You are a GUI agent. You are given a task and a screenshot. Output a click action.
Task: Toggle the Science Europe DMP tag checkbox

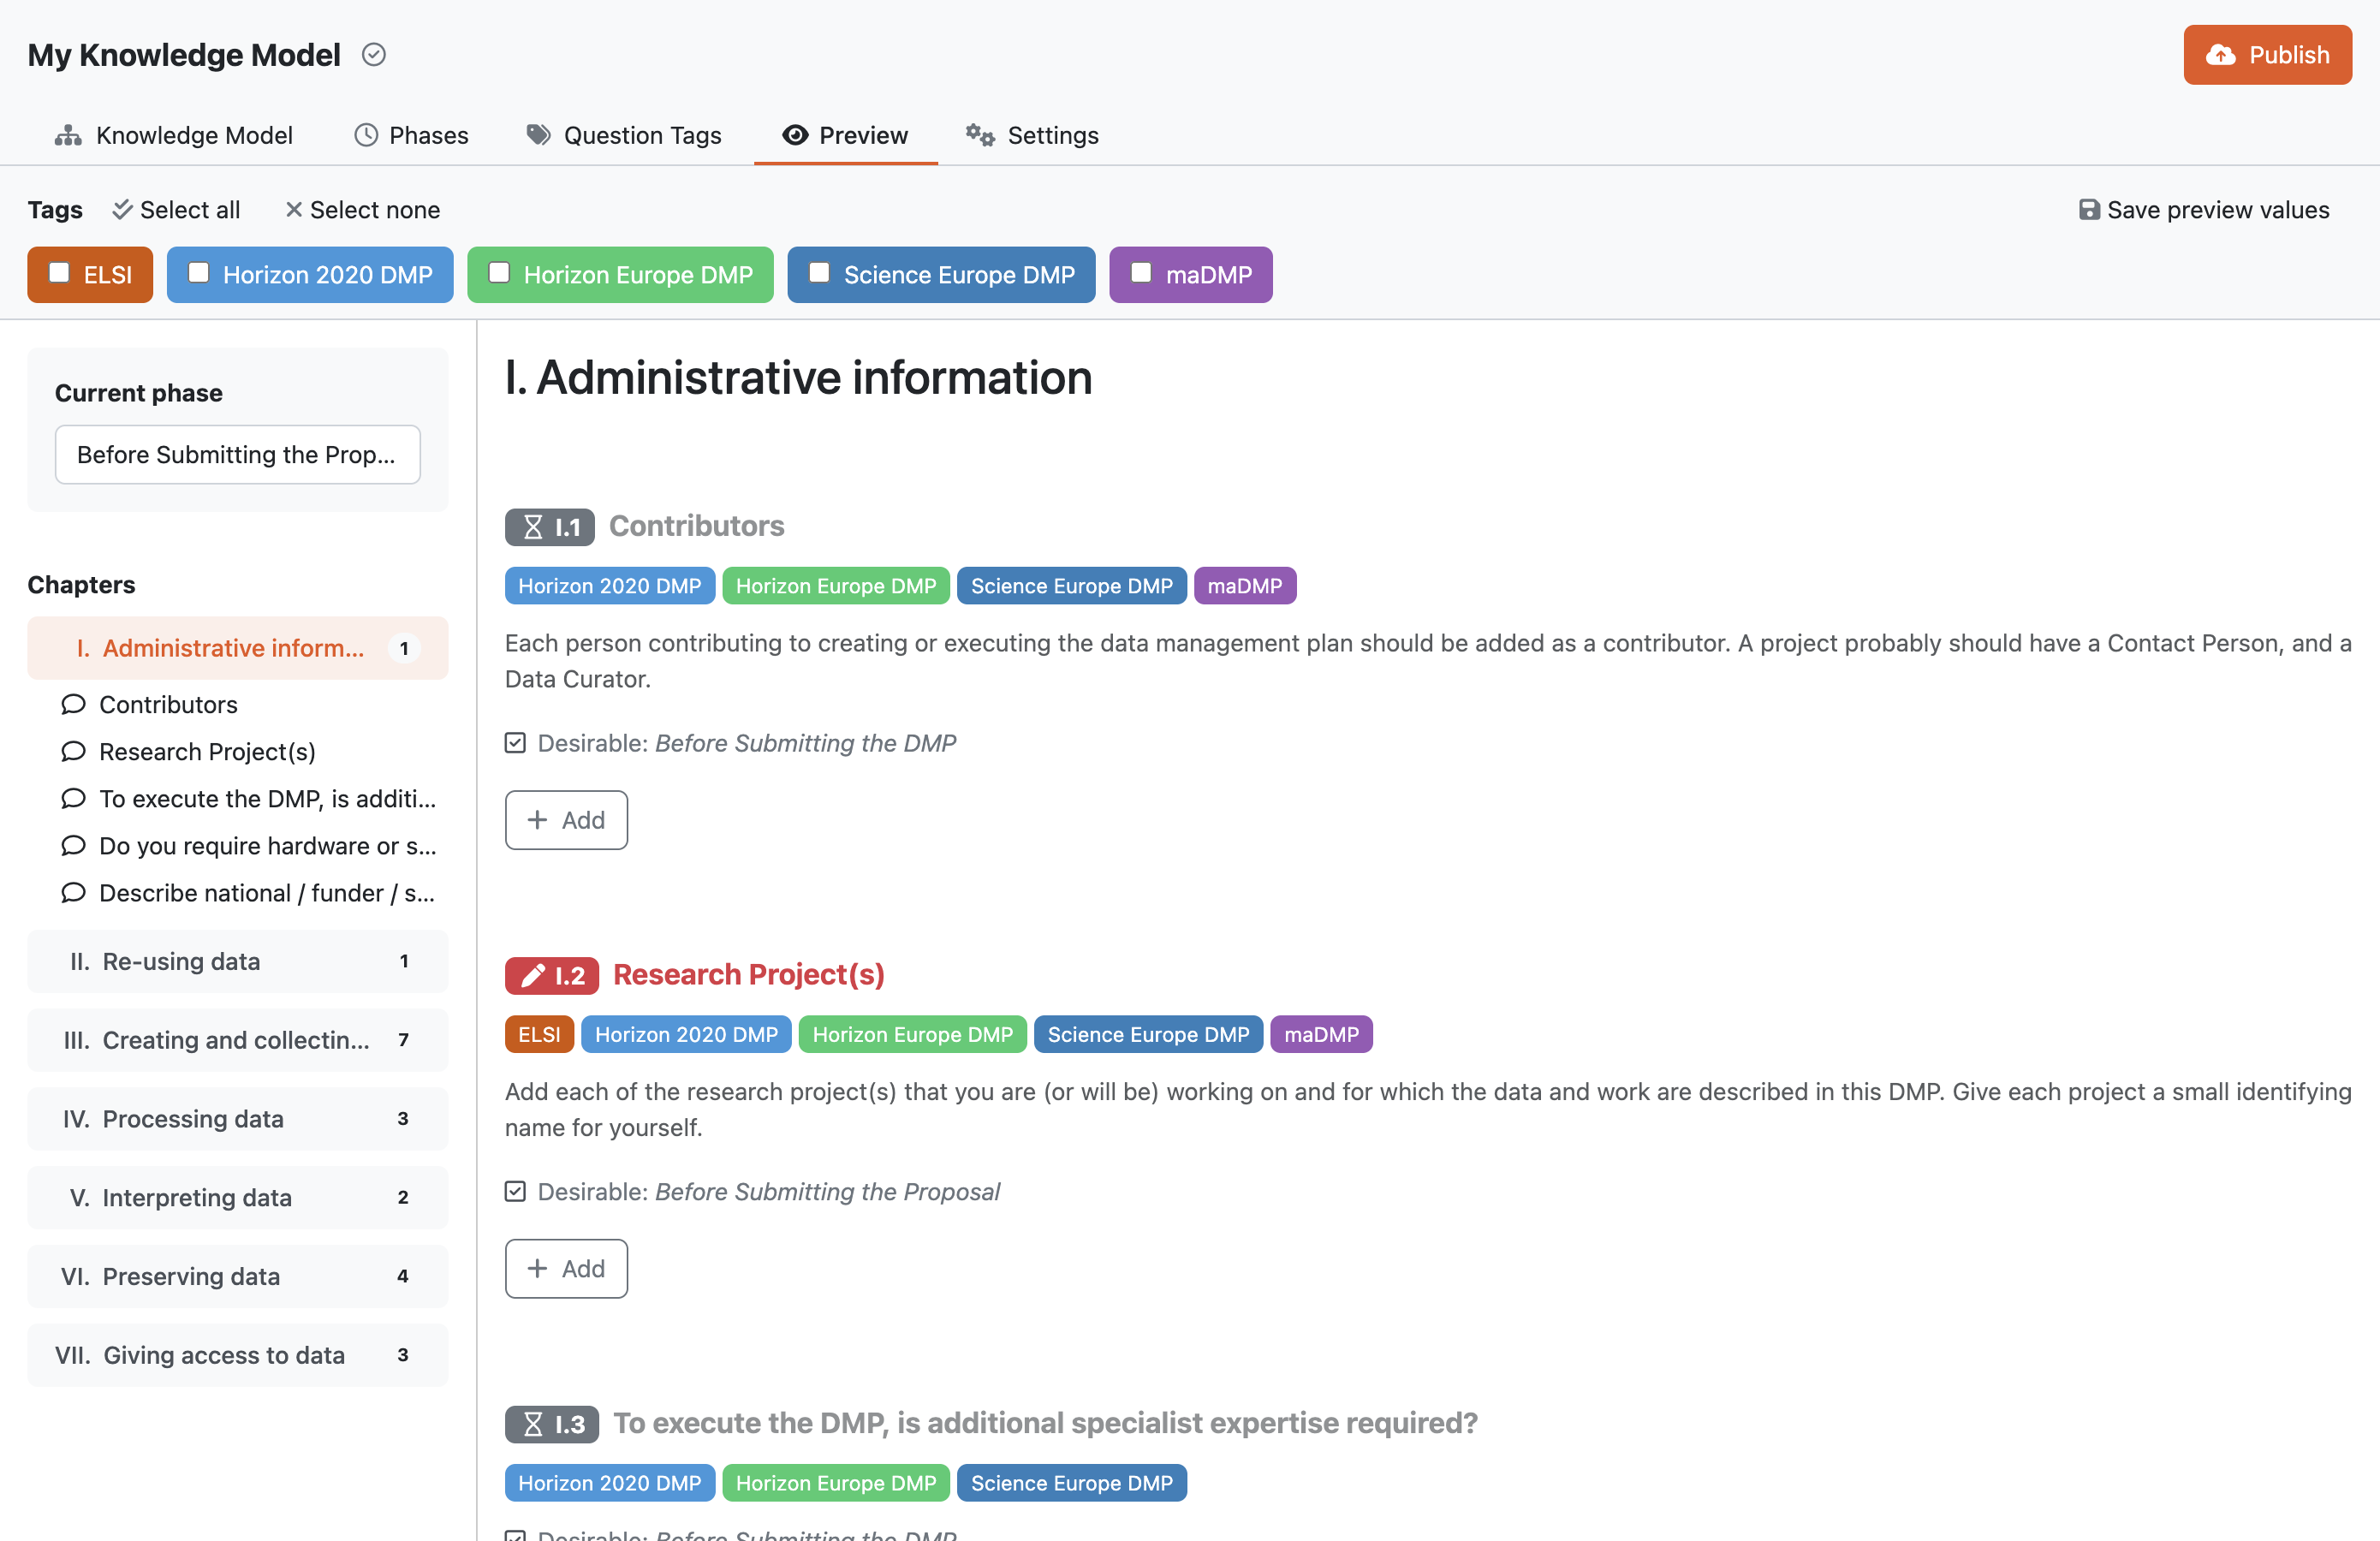819,273
